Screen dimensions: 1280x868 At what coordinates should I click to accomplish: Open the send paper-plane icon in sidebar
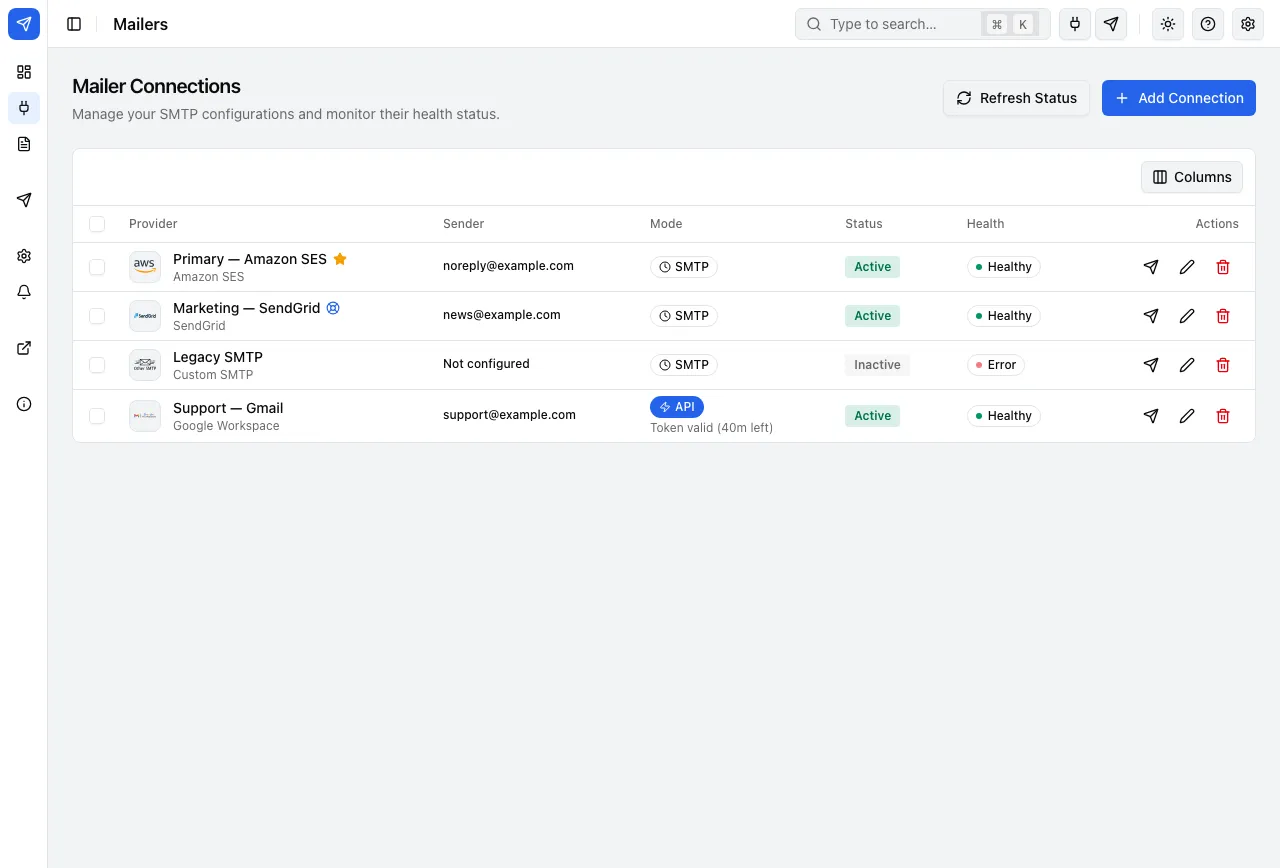pos(24,200)
